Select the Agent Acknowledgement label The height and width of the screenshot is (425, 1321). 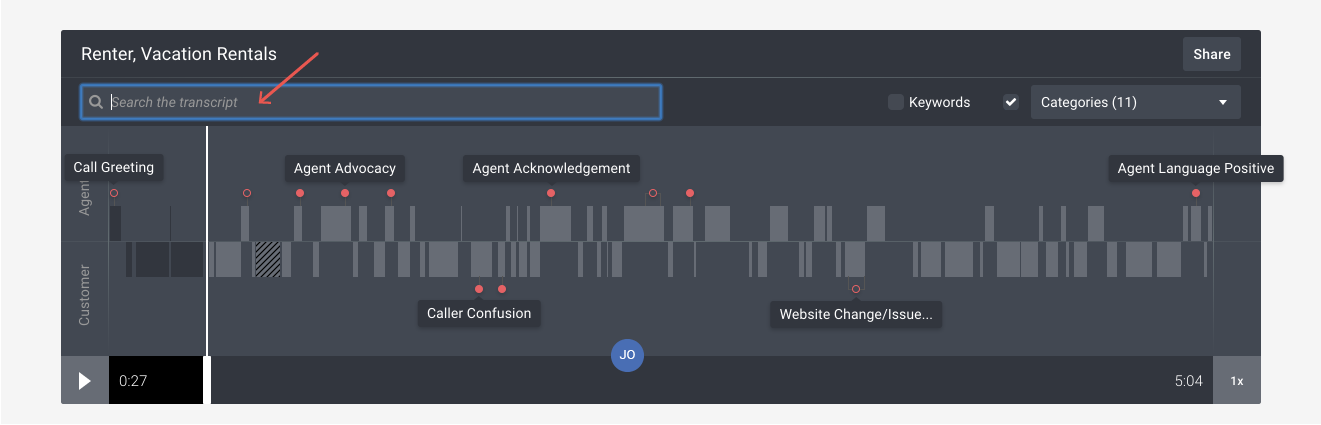click(551, 168)
